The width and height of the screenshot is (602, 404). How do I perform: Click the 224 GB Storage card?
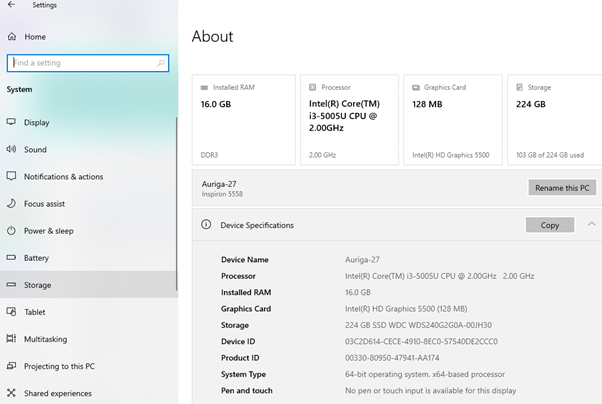[555, 120]
